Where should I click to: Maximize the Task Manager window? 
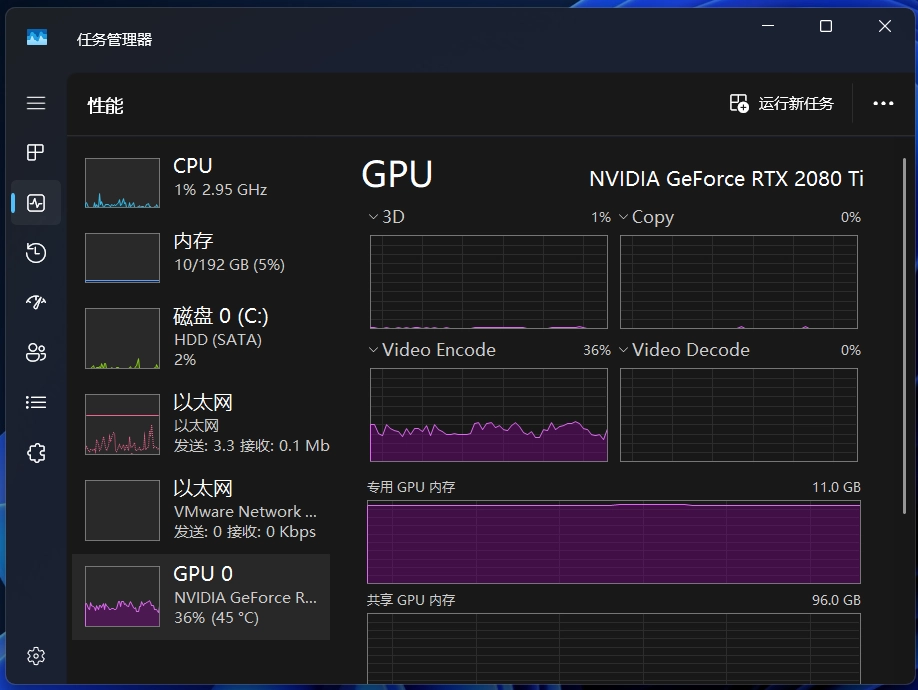coord(825,26)
